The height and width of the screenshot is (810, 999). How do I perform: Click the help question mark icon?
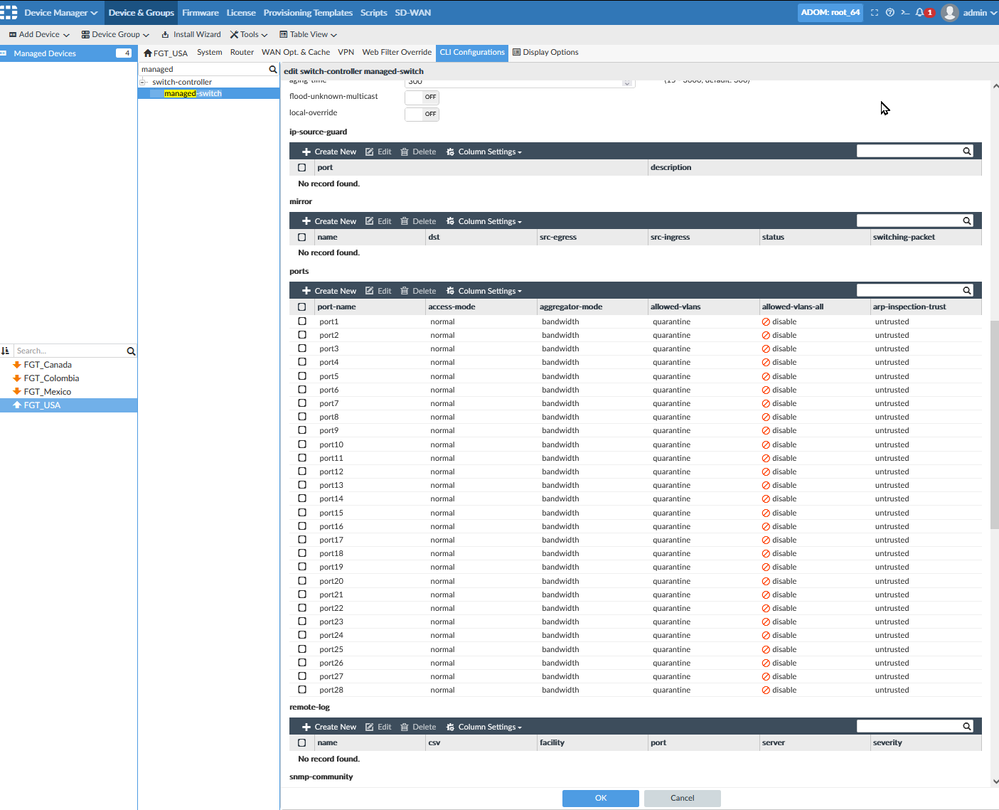point(890,13)
